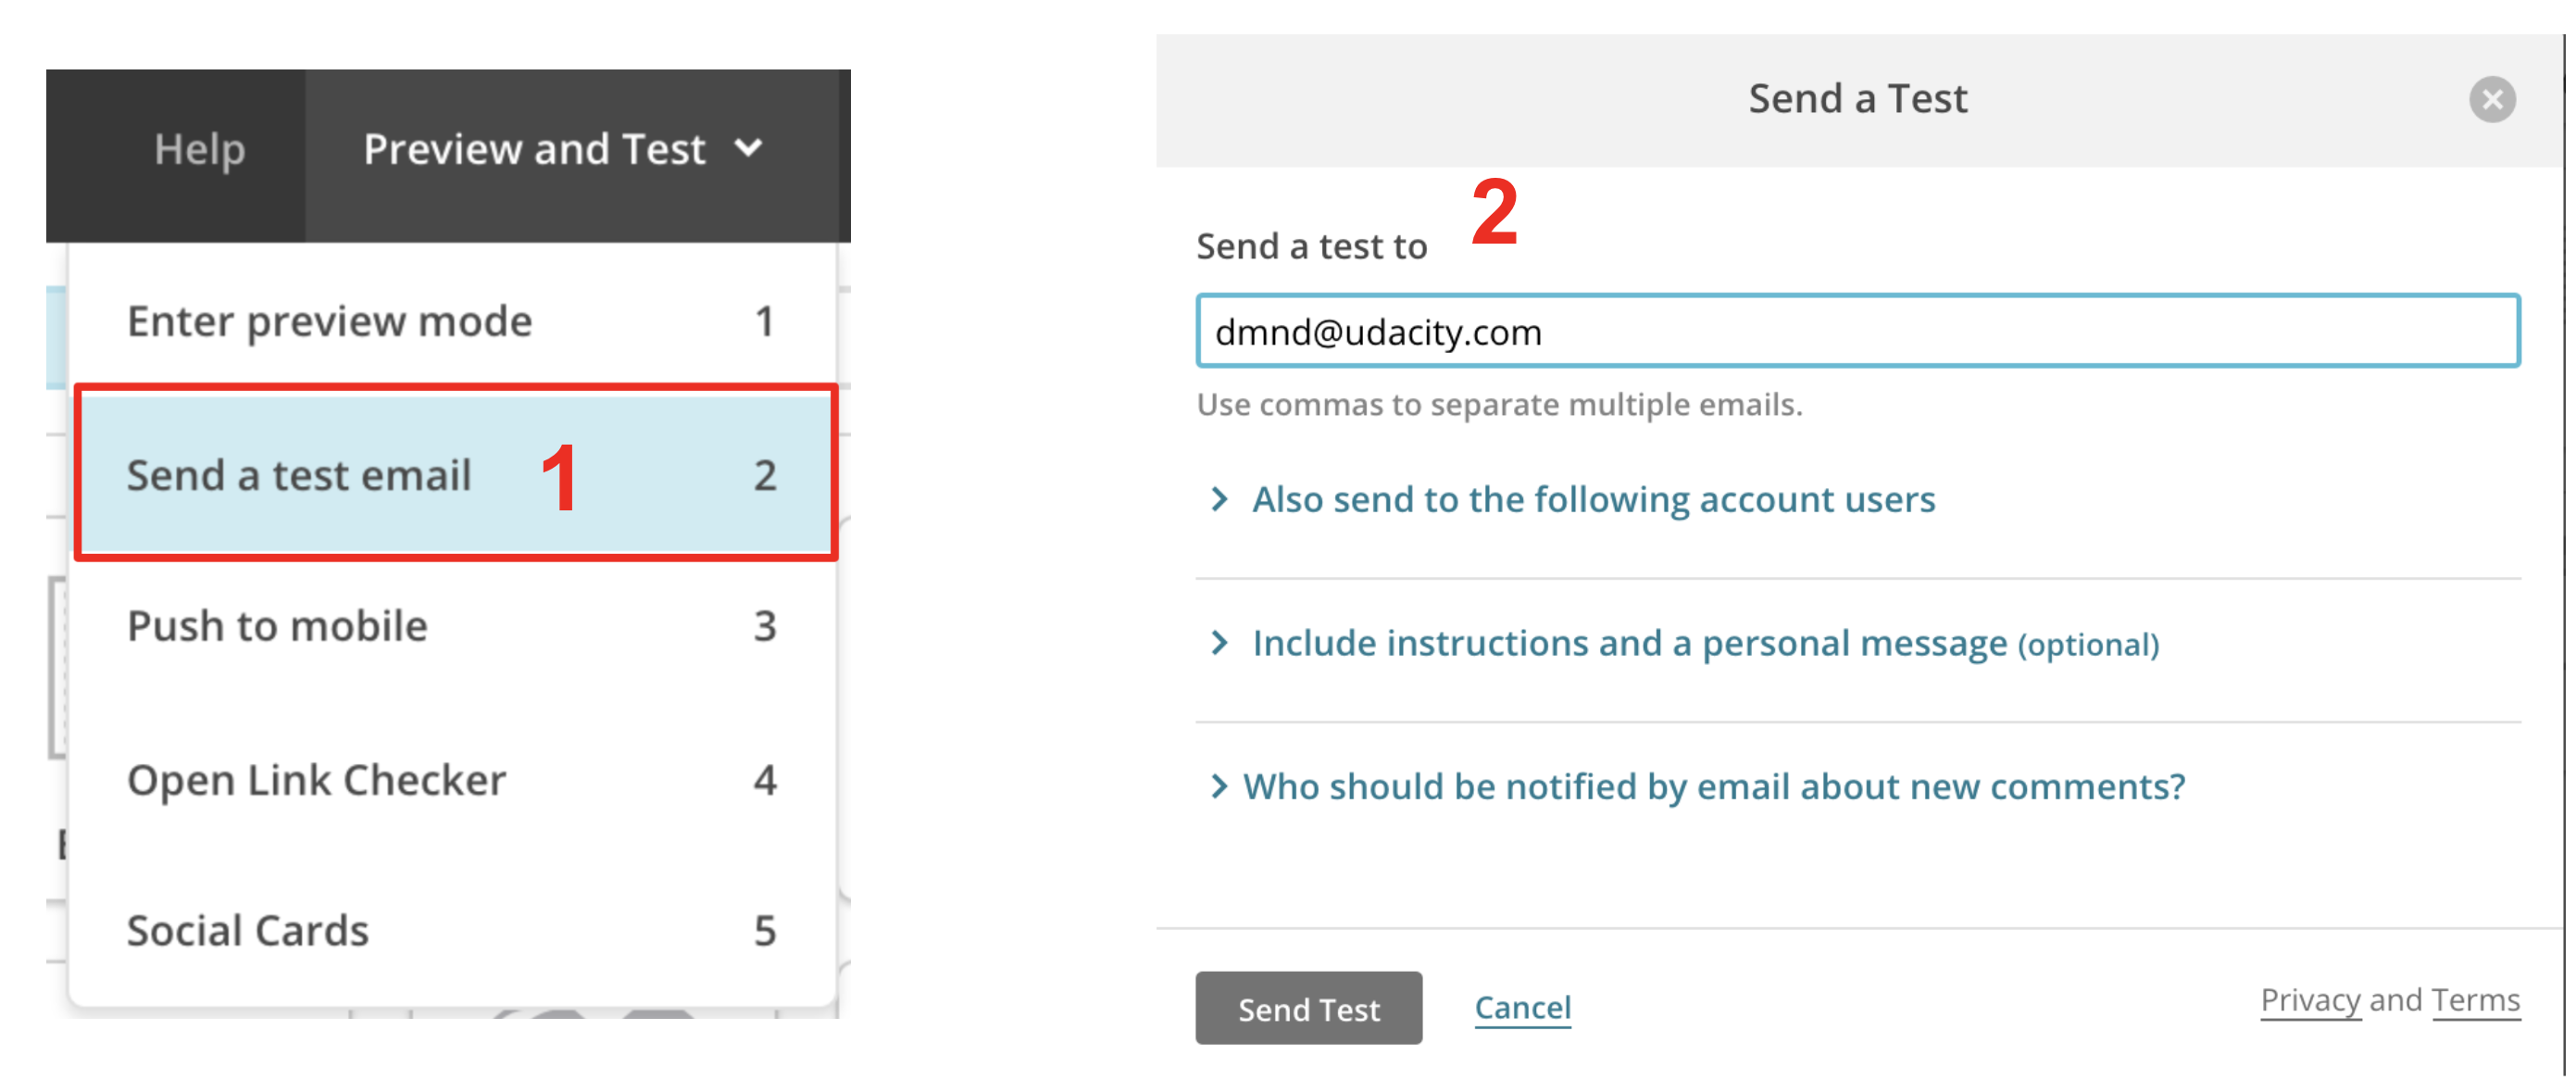Close the Send a Test dialog
The image size is (2576, 1080).
(x=2491, y=100)
